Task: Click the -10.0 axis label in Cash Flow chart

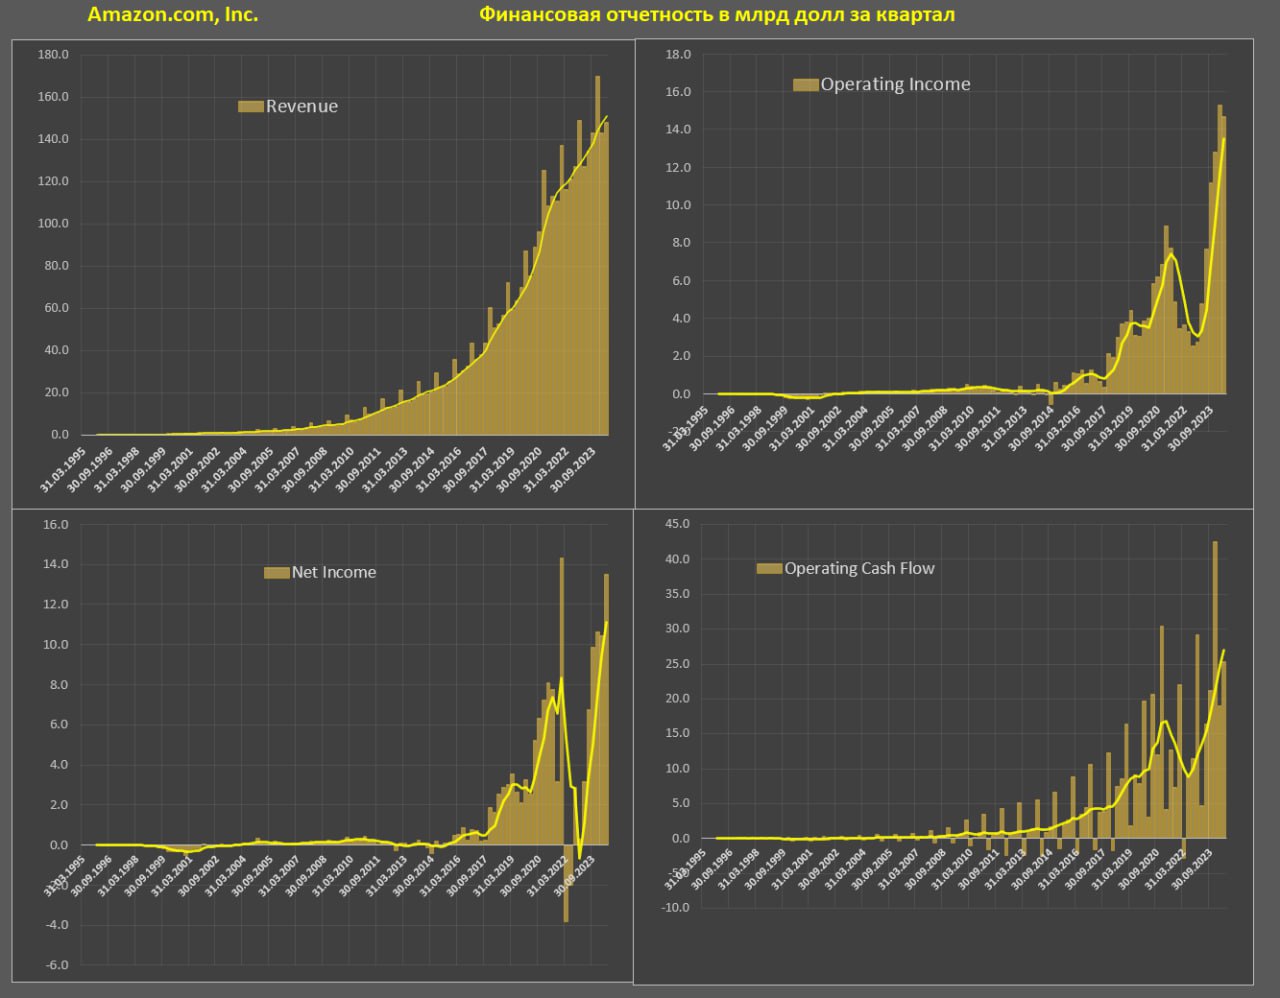Action: click(x=675, y=907)
